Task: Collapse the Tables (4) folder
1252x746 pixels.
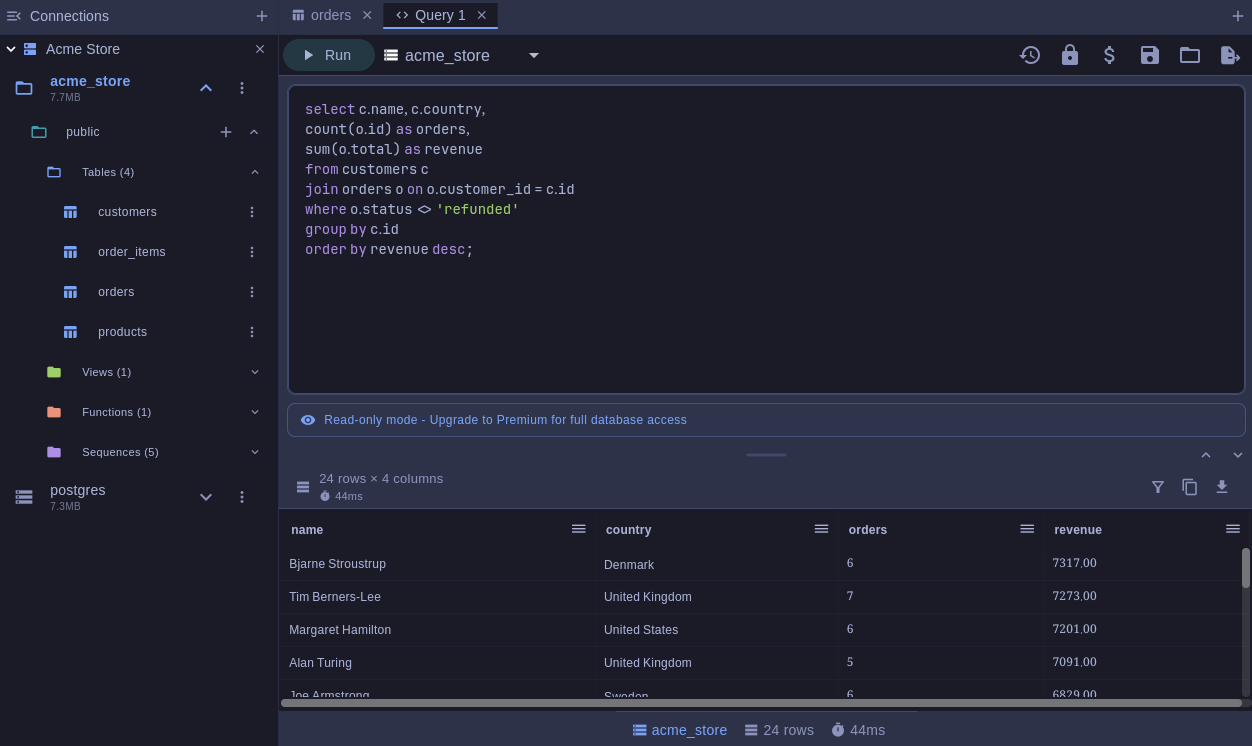Action: click(255, 172)
